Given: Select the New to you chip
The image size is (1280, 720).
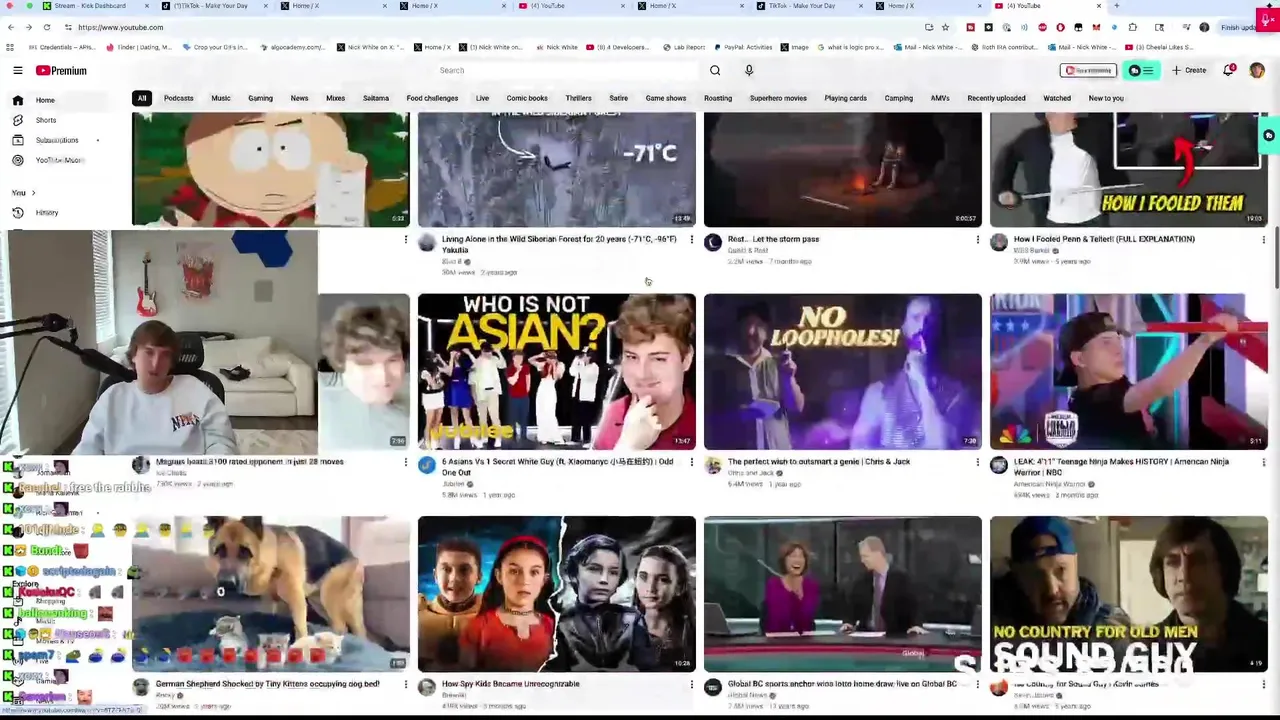Looking at the screenshot, I should tap(1106, 98).
